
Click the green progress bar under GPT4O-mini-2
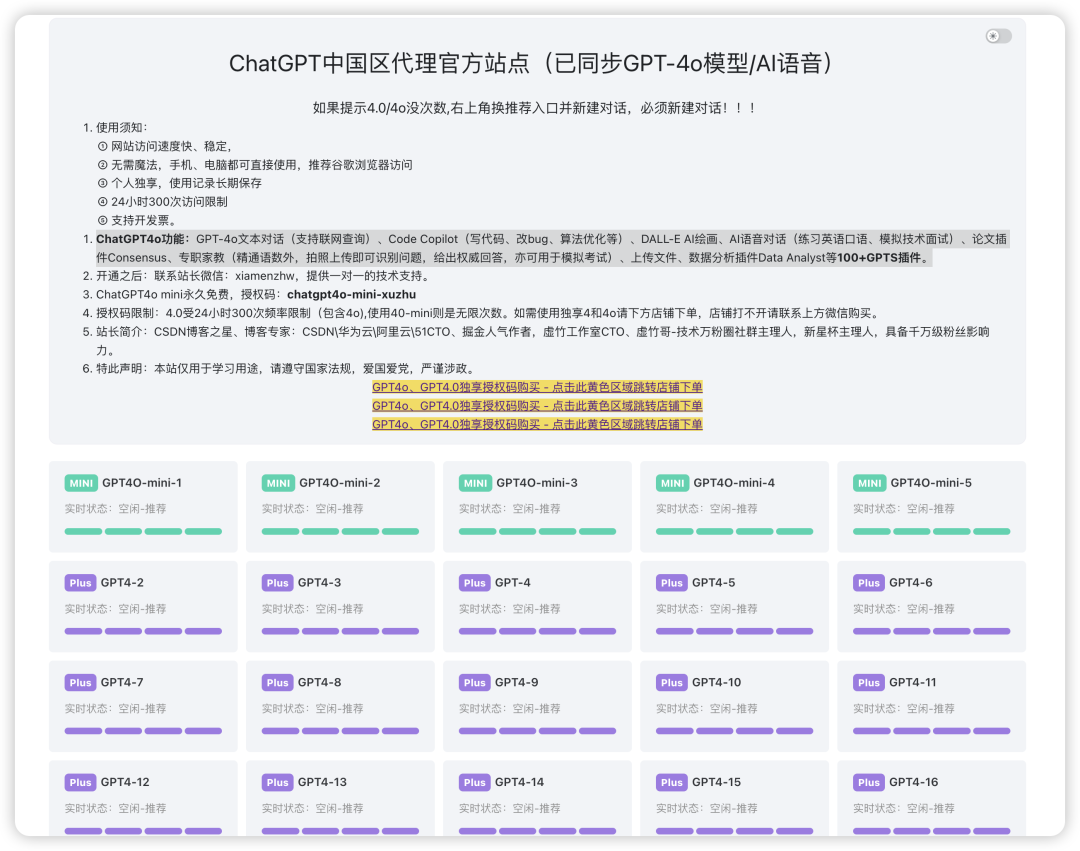click(x=340, y=532)
